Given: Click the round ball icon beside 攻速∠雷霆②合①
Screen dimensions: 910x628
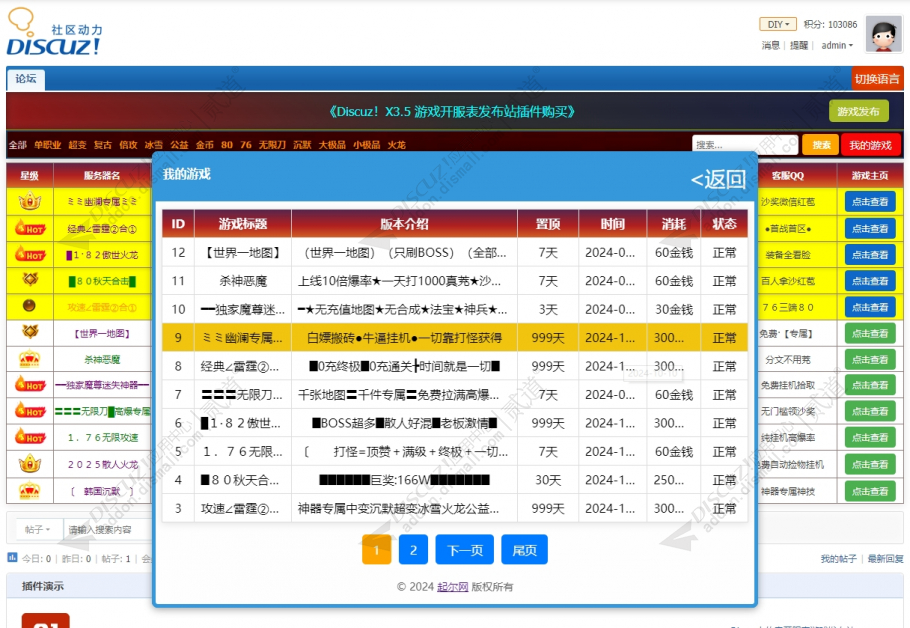Looking at the screenshot, I should [29, 306].
